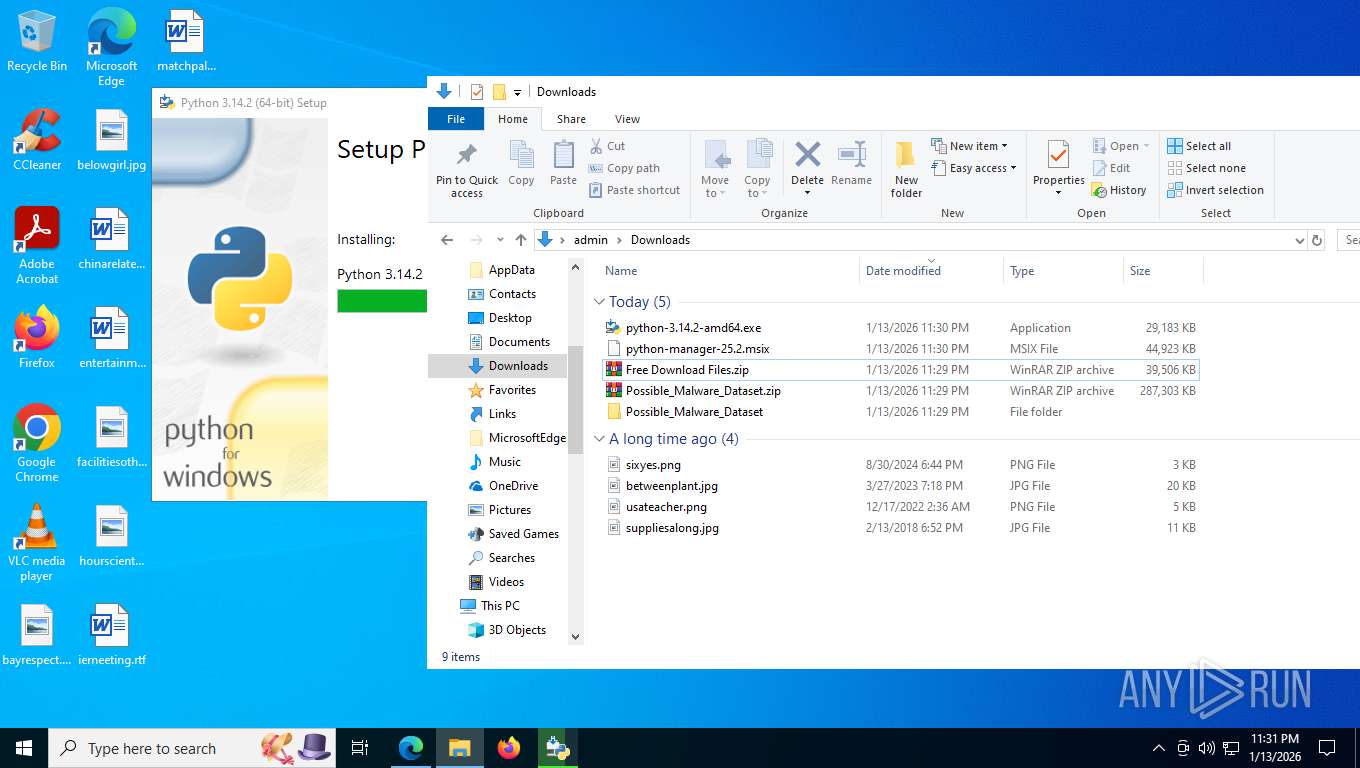Click History in Open group

[1119, 190]
